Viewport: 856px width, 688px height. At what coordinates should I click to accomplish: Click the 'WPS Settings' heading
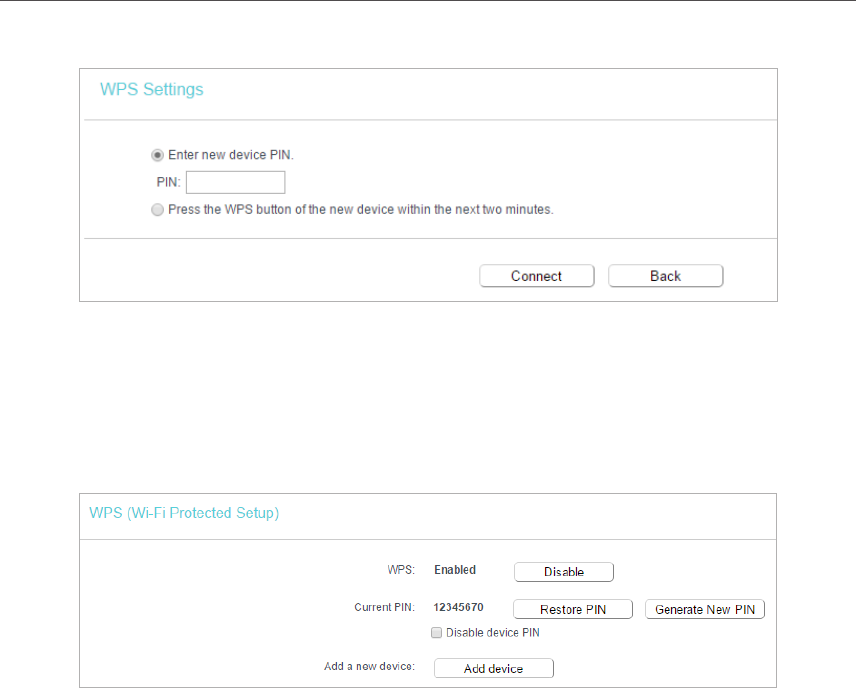tap(152, 90)
